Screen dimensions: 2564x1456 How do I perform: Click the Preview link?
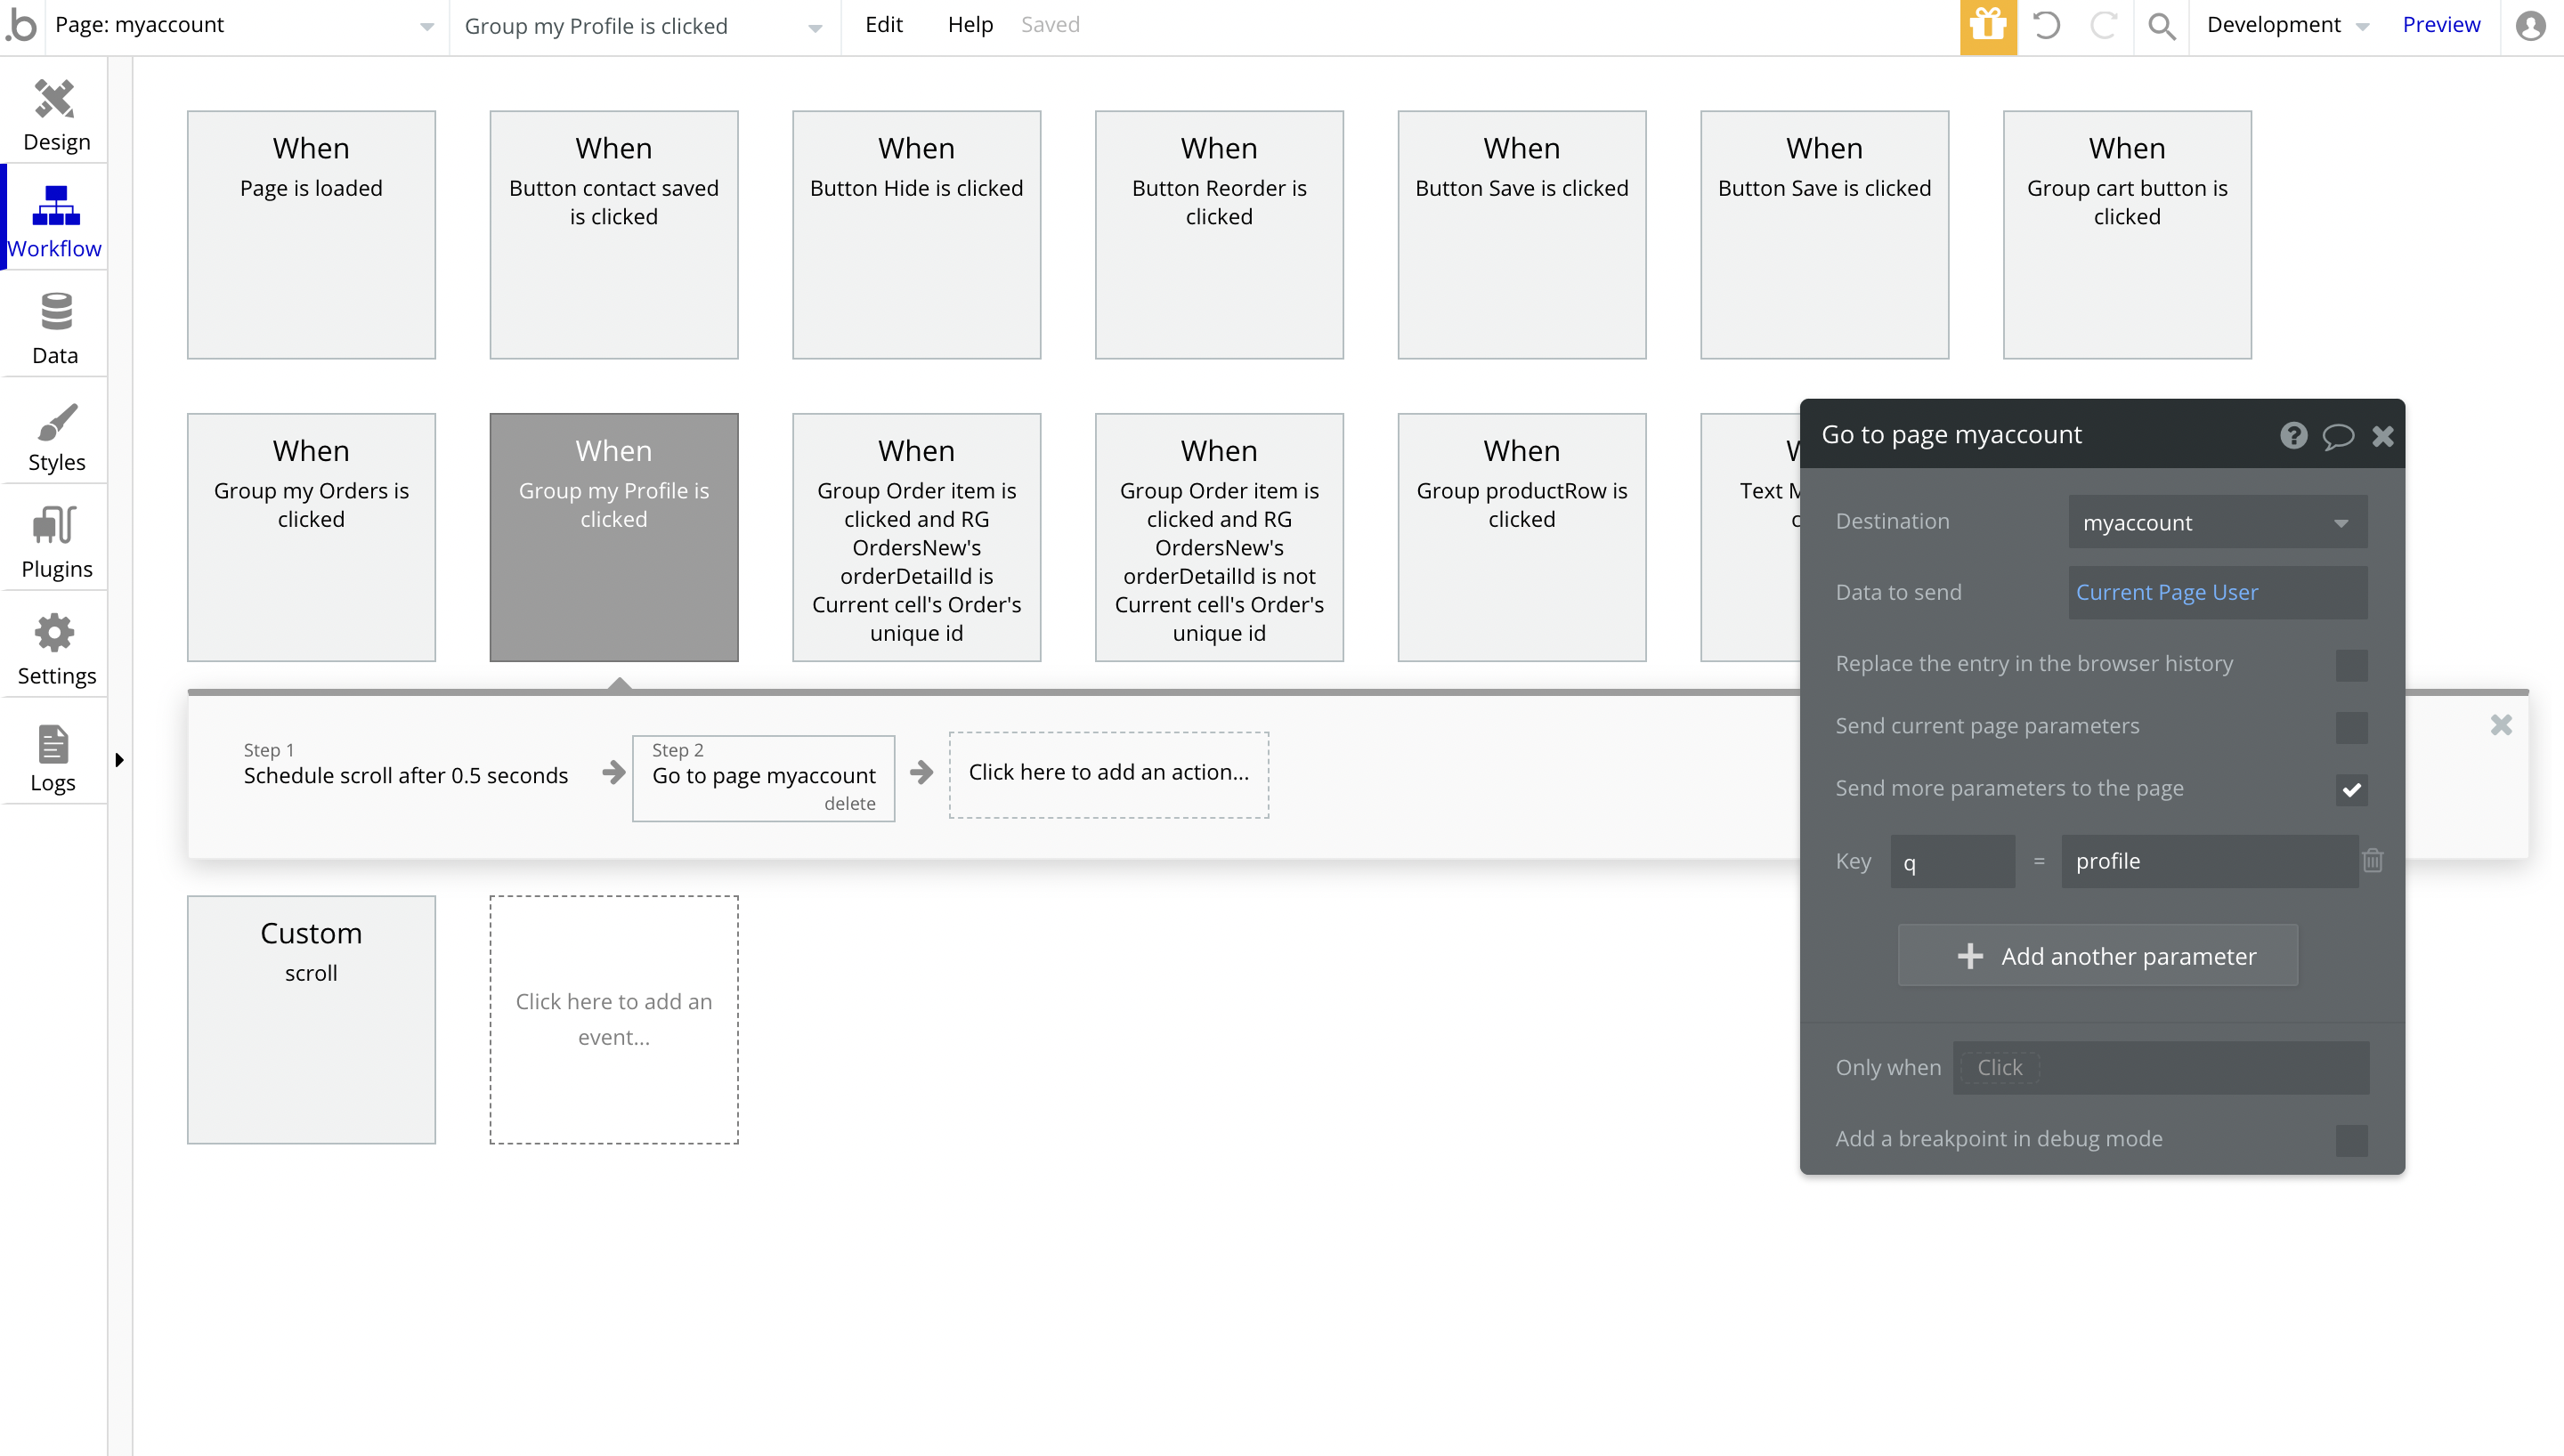(x=2441, y=25)
